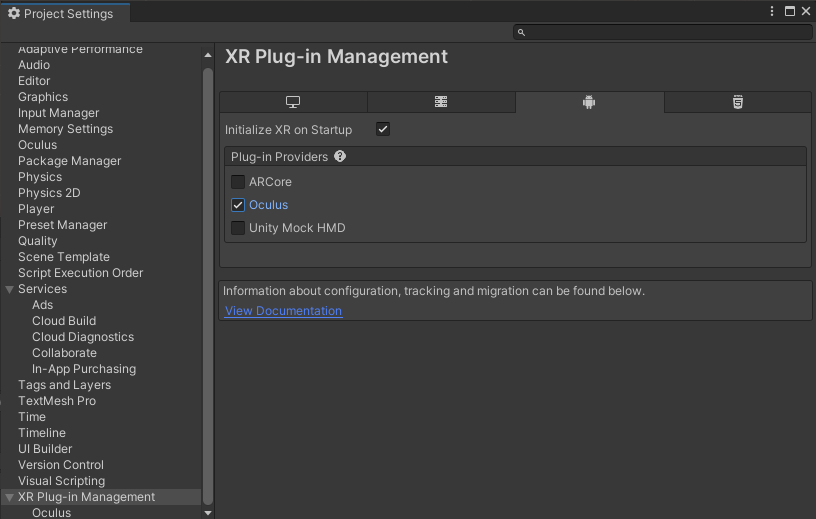Uncheck the Oculus plug-in provider
Viewport: 816px width, 519px height.
[238, 205]
